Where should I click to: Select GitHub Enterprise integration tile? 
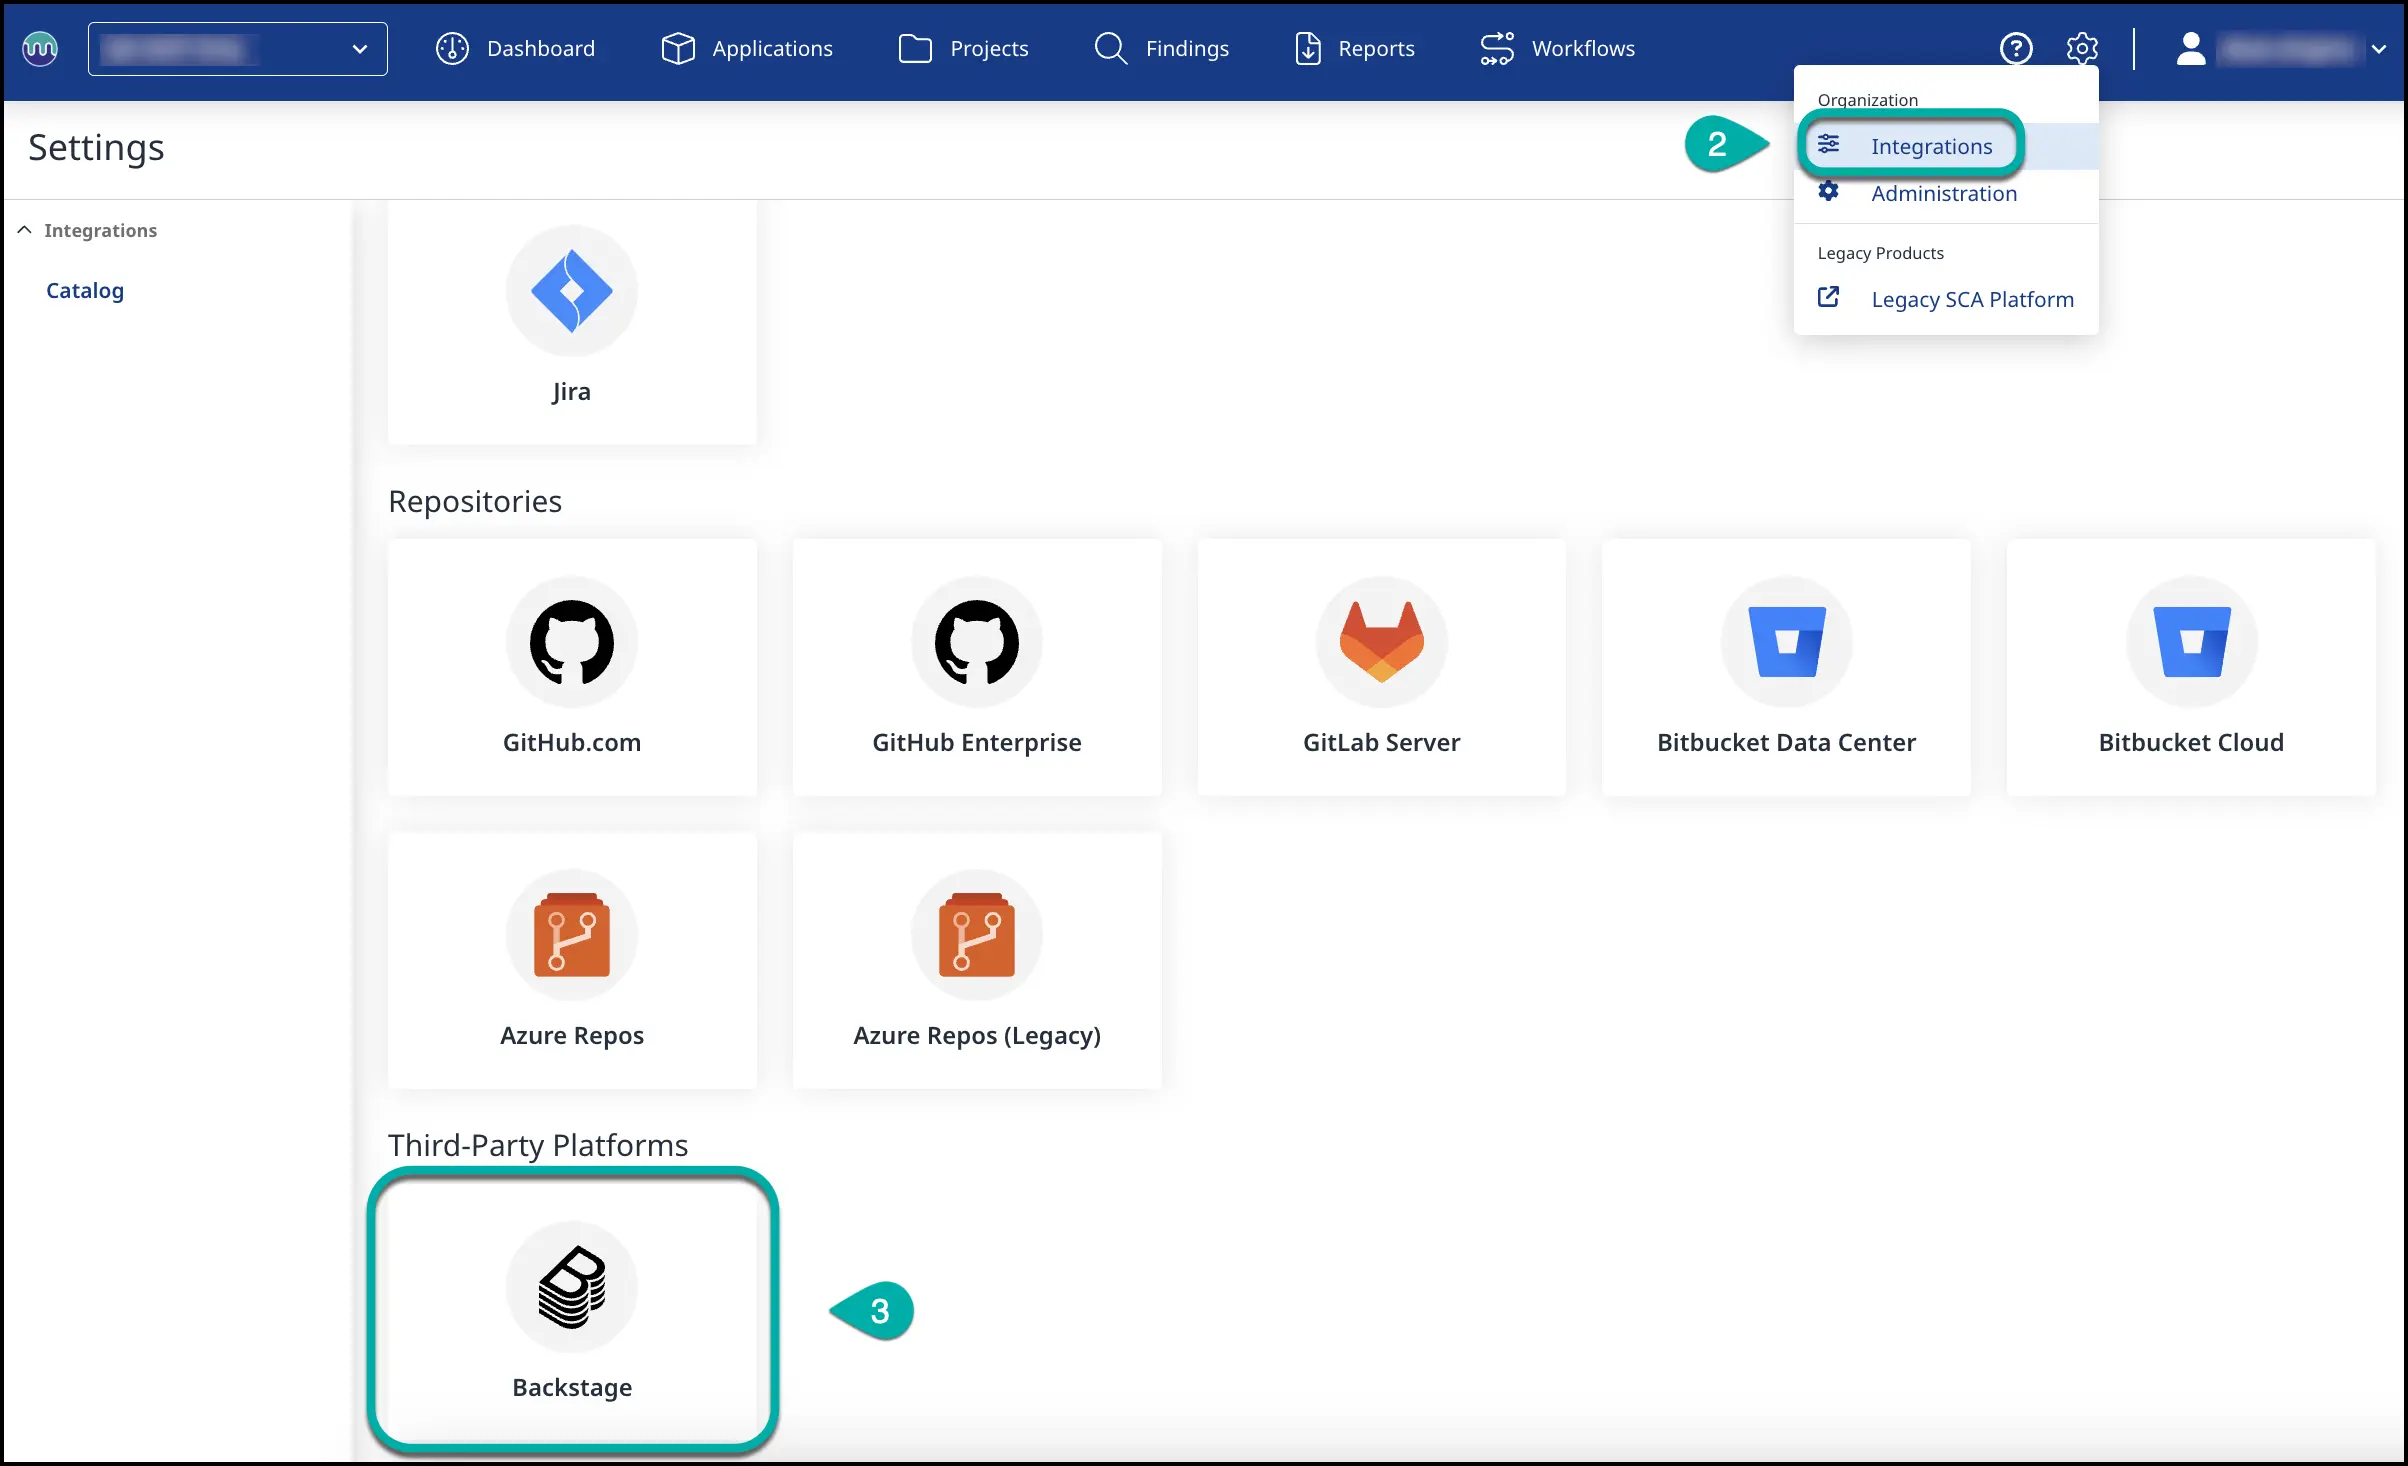976,667
